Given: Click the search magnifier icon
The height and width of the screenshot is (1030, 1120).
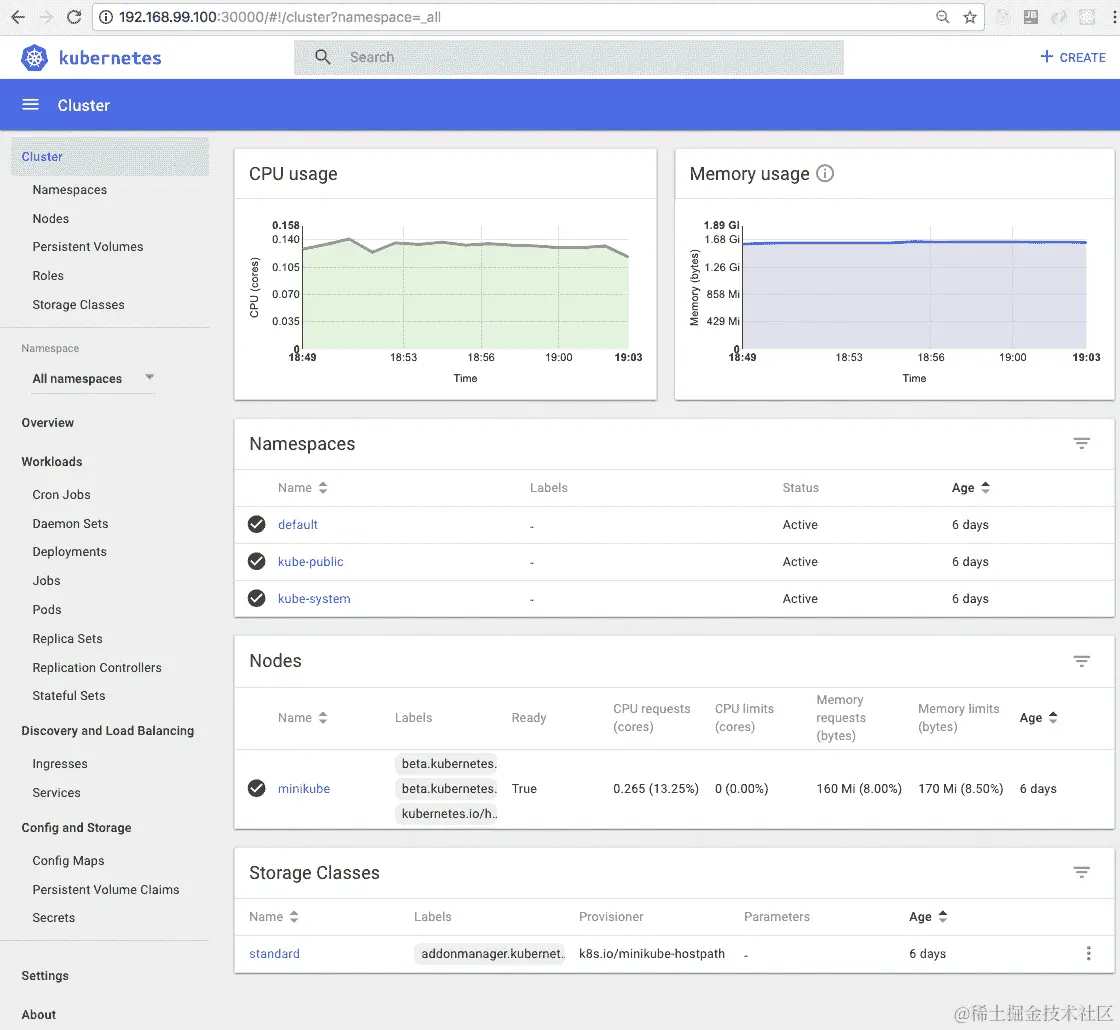Looking at the screenshot, I should pos(323,57).
